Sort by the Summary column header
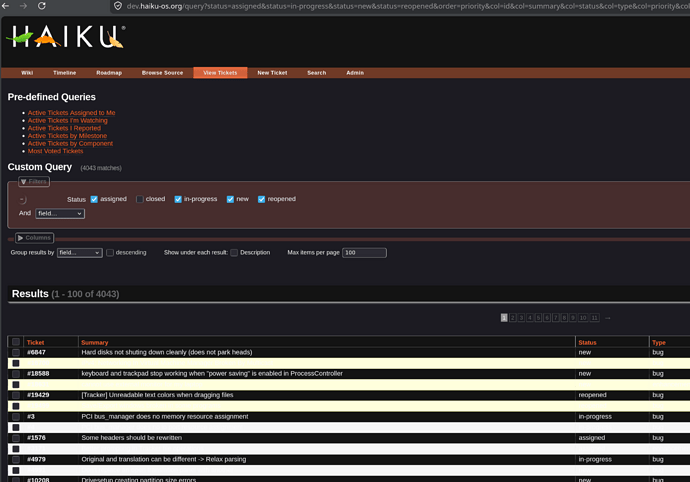Screen dimensions: 690x482 pyautogui.click(x=95, y=342)
